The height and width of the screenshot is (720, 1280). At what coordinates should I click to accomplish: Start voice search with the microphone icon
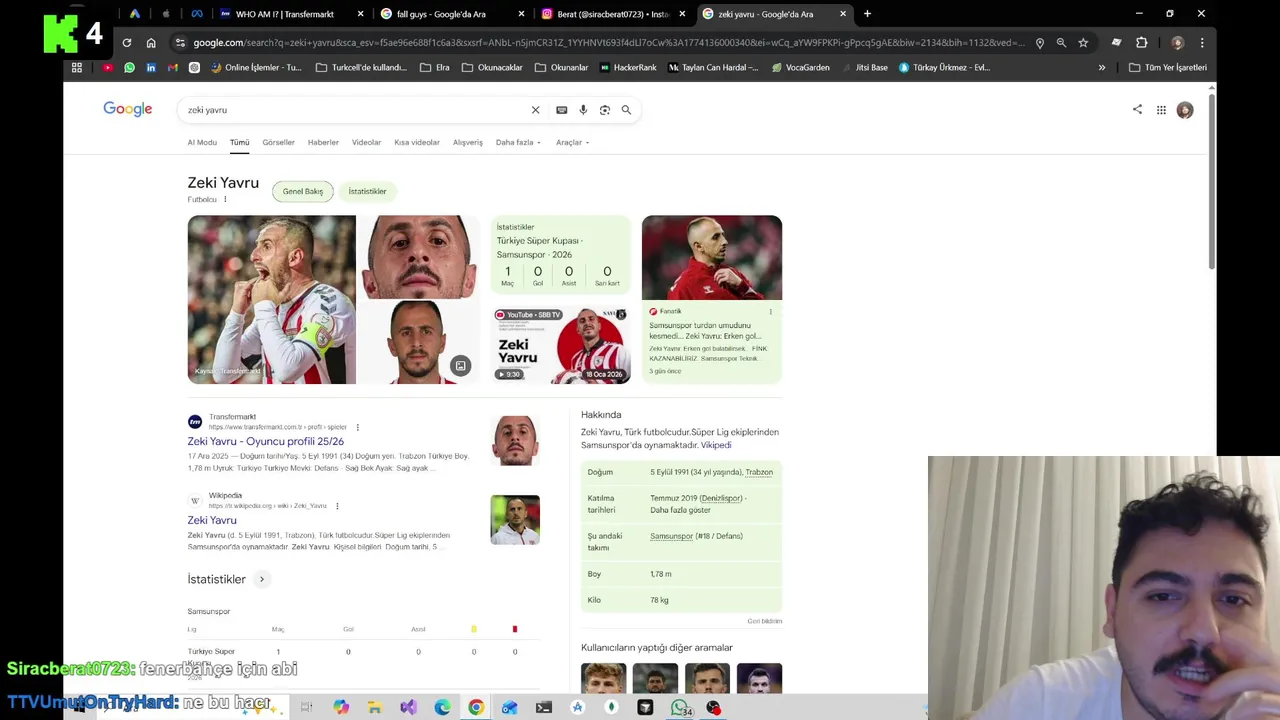(x=583, y=110)
